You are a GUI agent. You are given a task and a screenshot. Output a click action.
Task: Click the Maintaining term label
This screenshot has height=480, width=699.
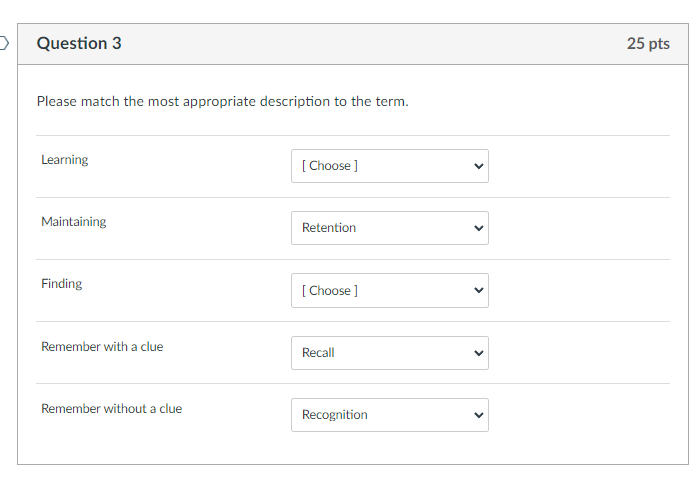click(x=73, y=222)
